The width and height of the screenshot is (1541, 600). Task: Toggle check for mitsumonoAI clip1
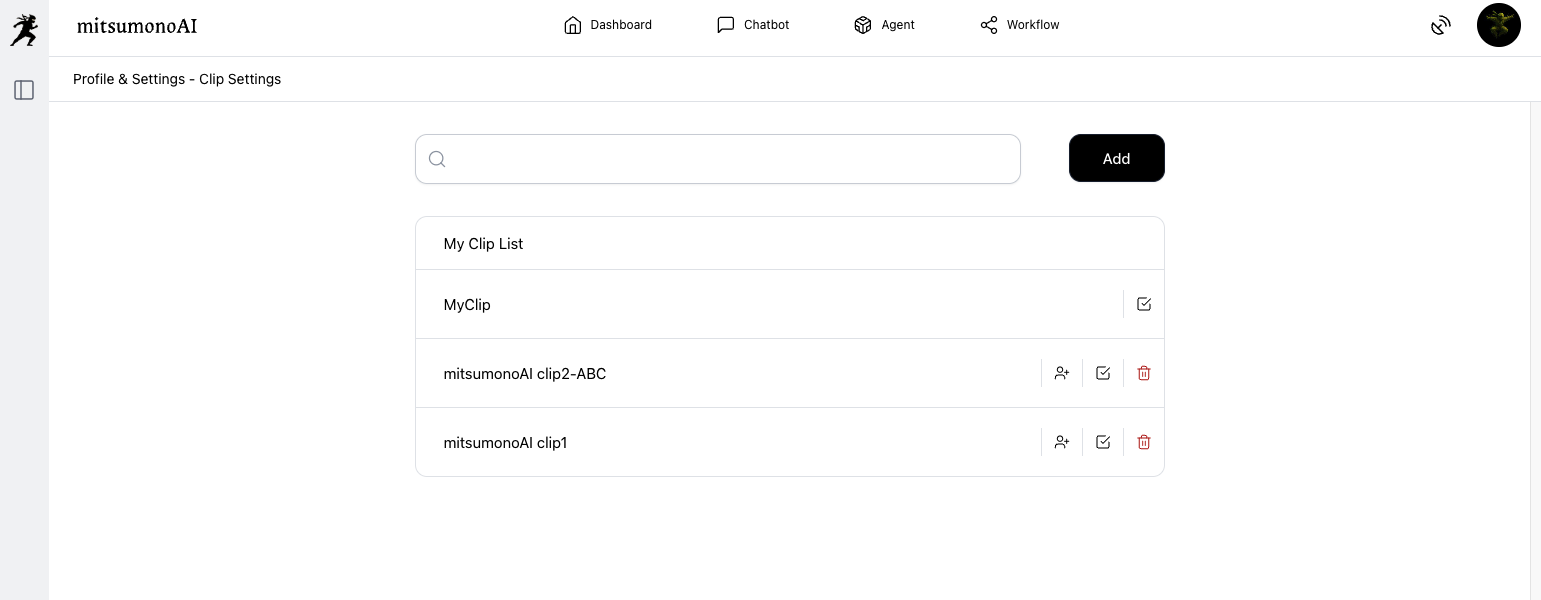point(1103,442)
